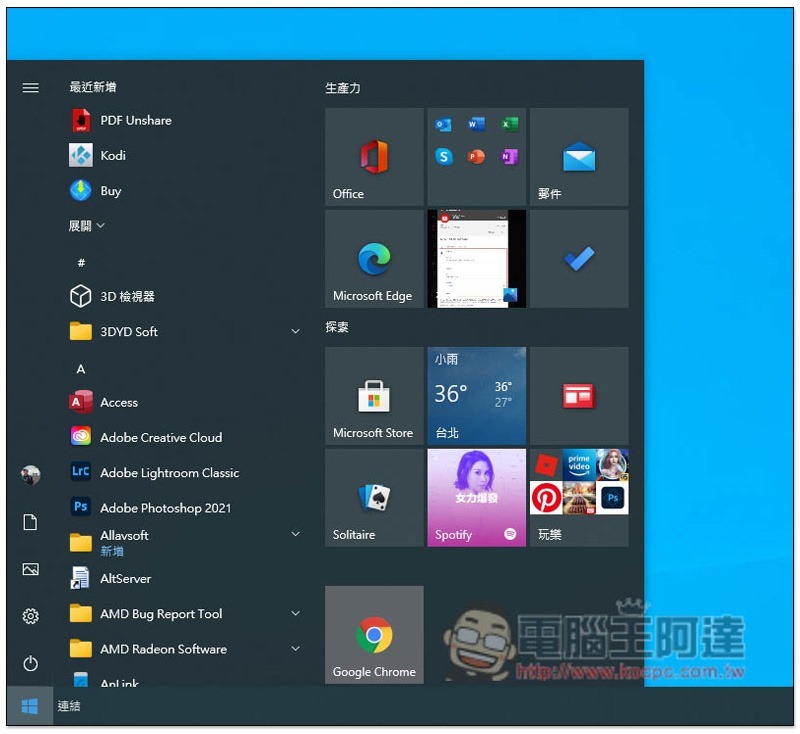Open the To Do checkmark tile
800x734 pixels.
(x=579, y=259)
